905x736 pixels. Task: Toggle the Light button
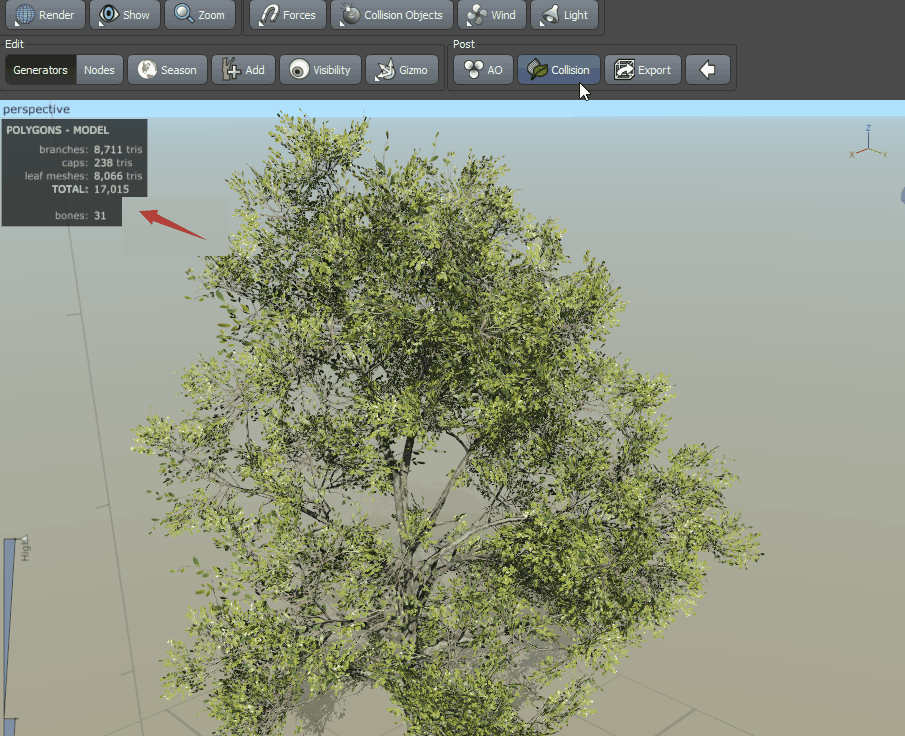click(x=564, y=14)
